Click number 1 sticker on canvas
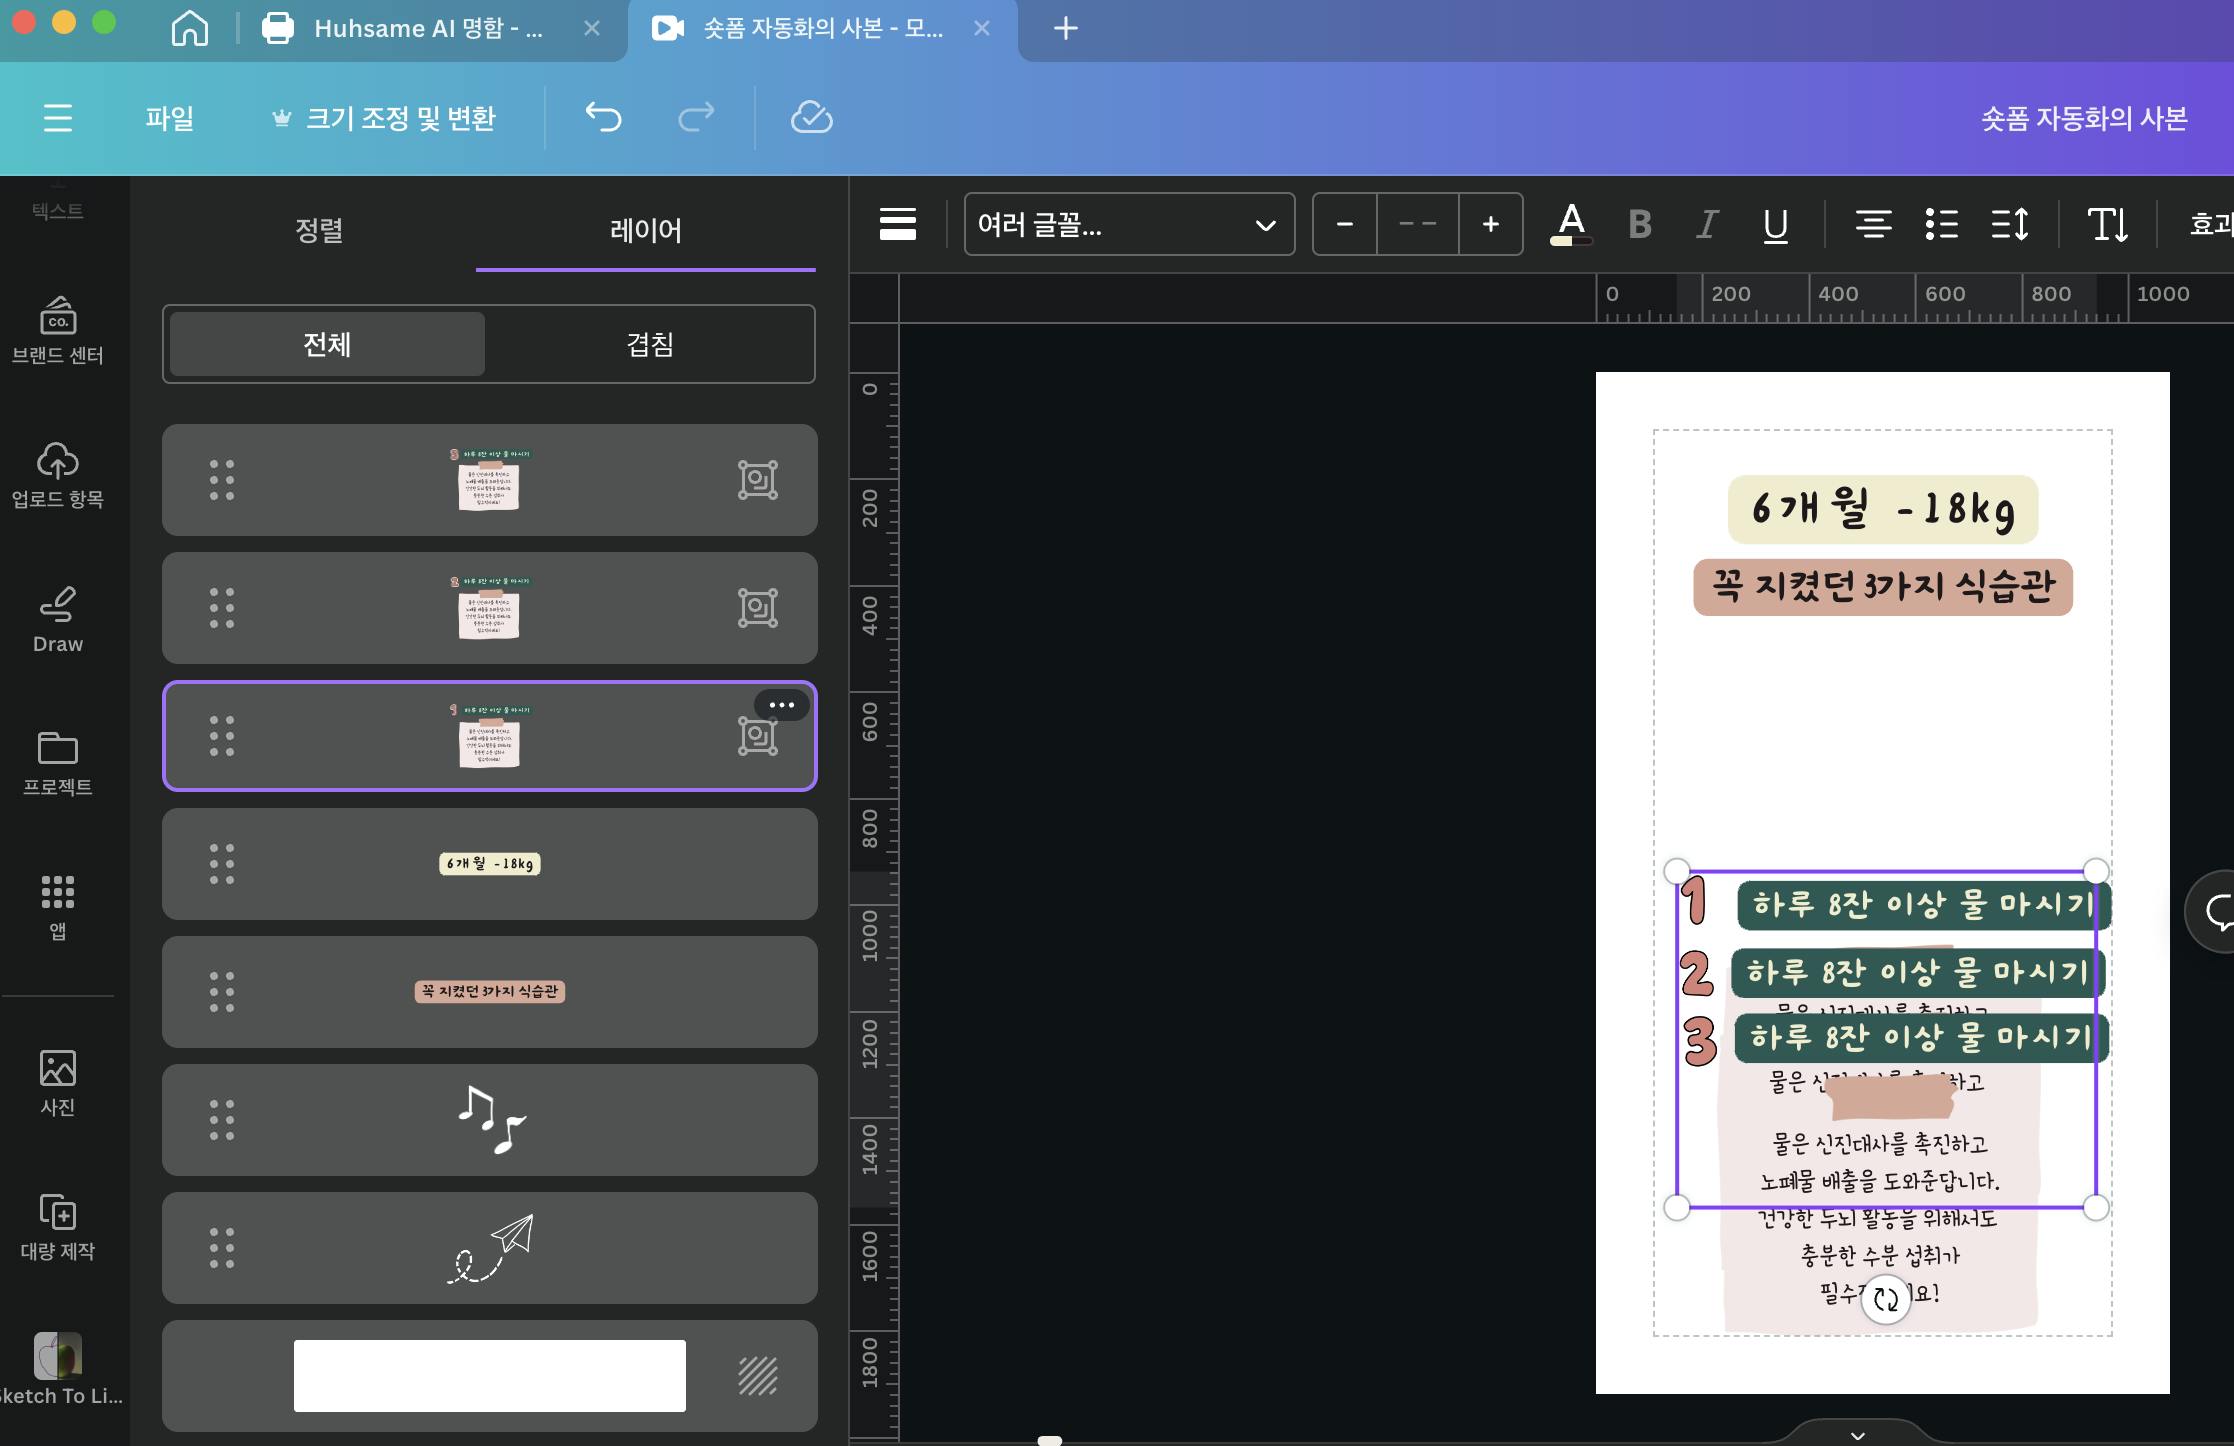 1694,899
